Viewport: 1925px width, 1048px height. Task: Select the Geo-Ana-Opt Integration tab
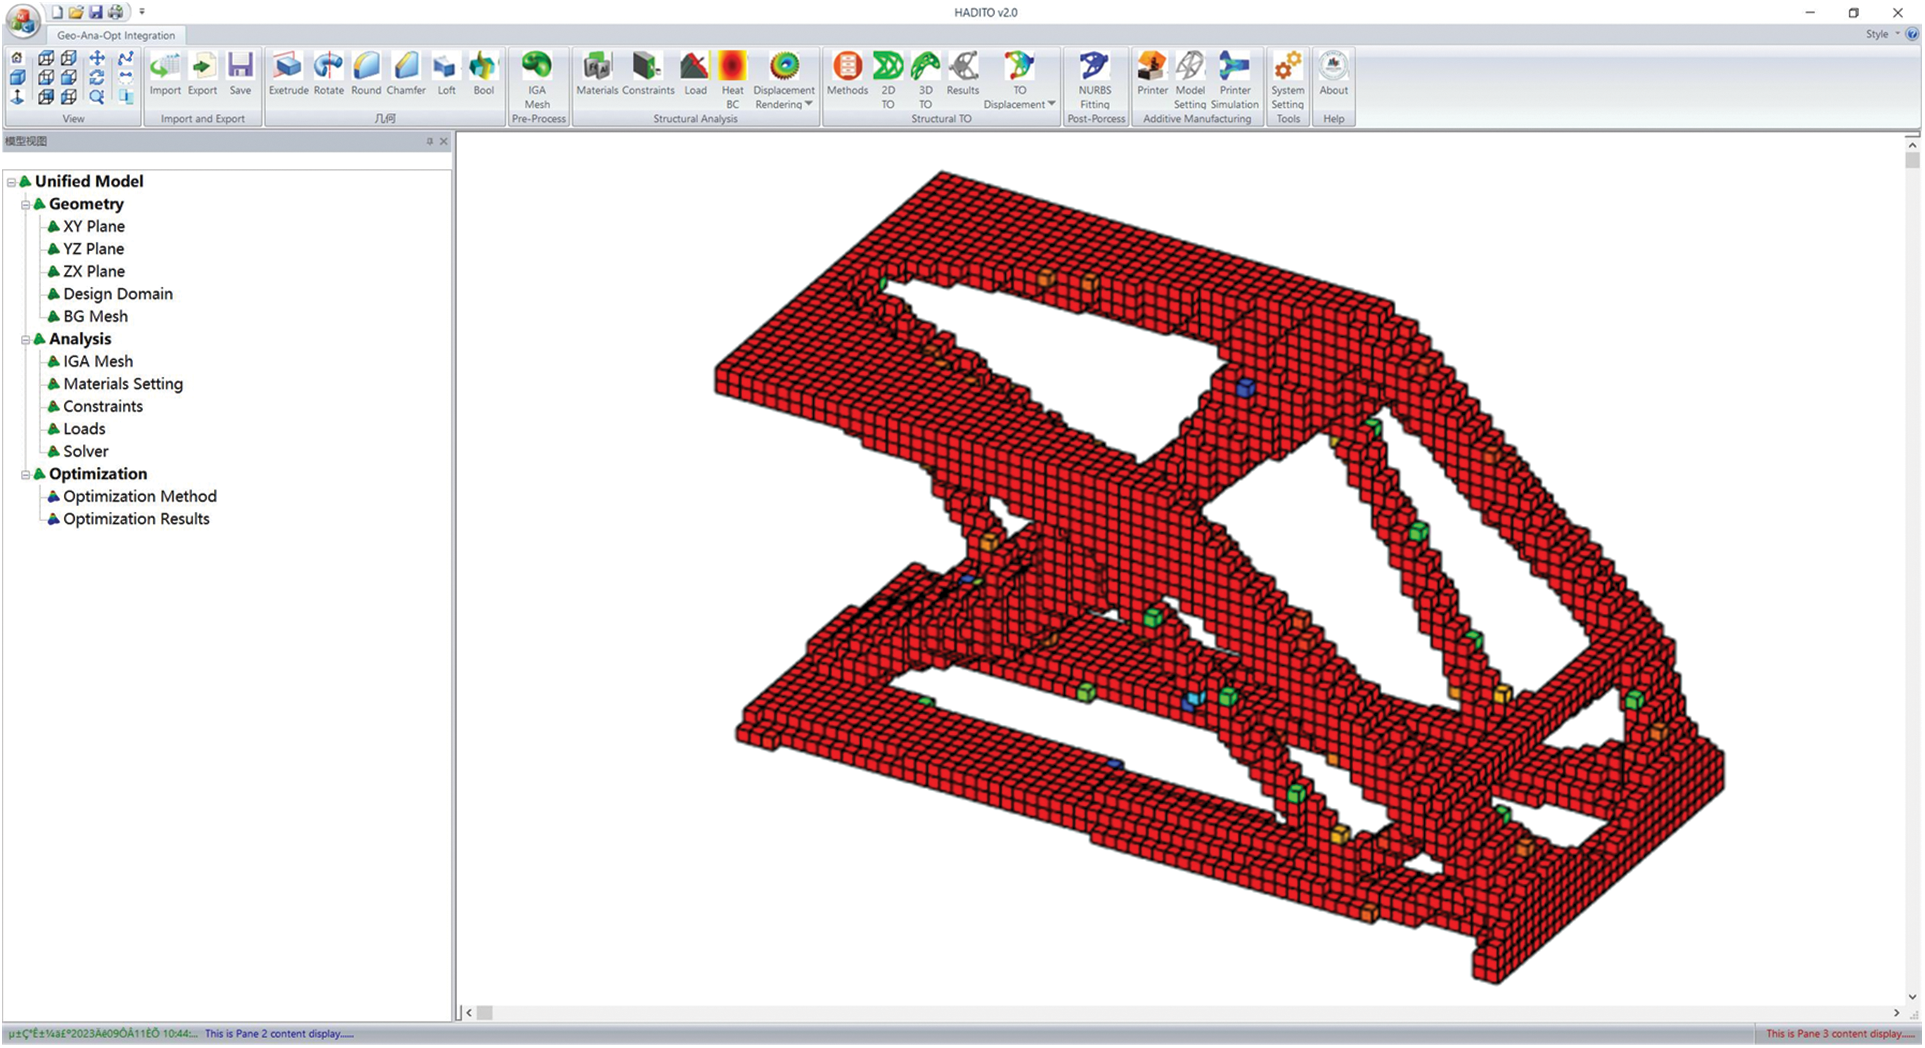coord(116,35)
